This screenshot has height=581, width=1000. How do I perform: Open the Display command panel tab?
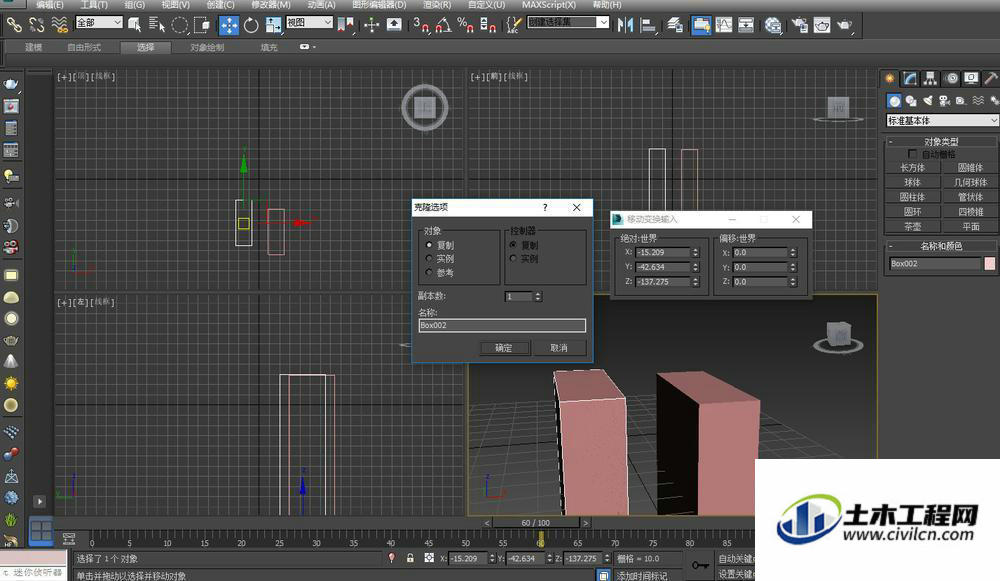(971, 78)
